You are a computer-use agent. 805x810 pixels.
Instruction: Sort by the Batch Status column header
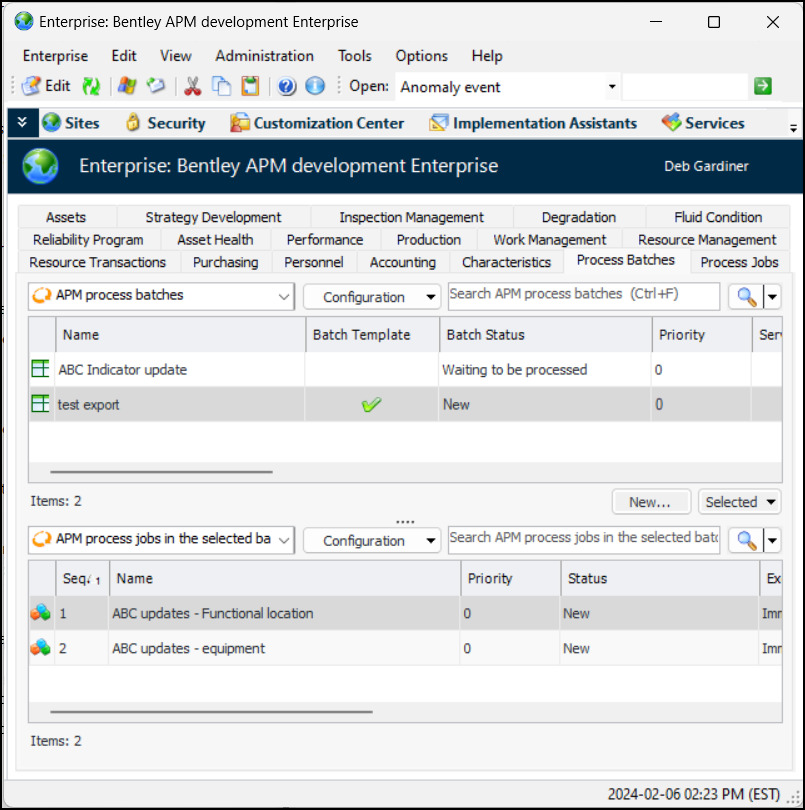coord(545,335)
